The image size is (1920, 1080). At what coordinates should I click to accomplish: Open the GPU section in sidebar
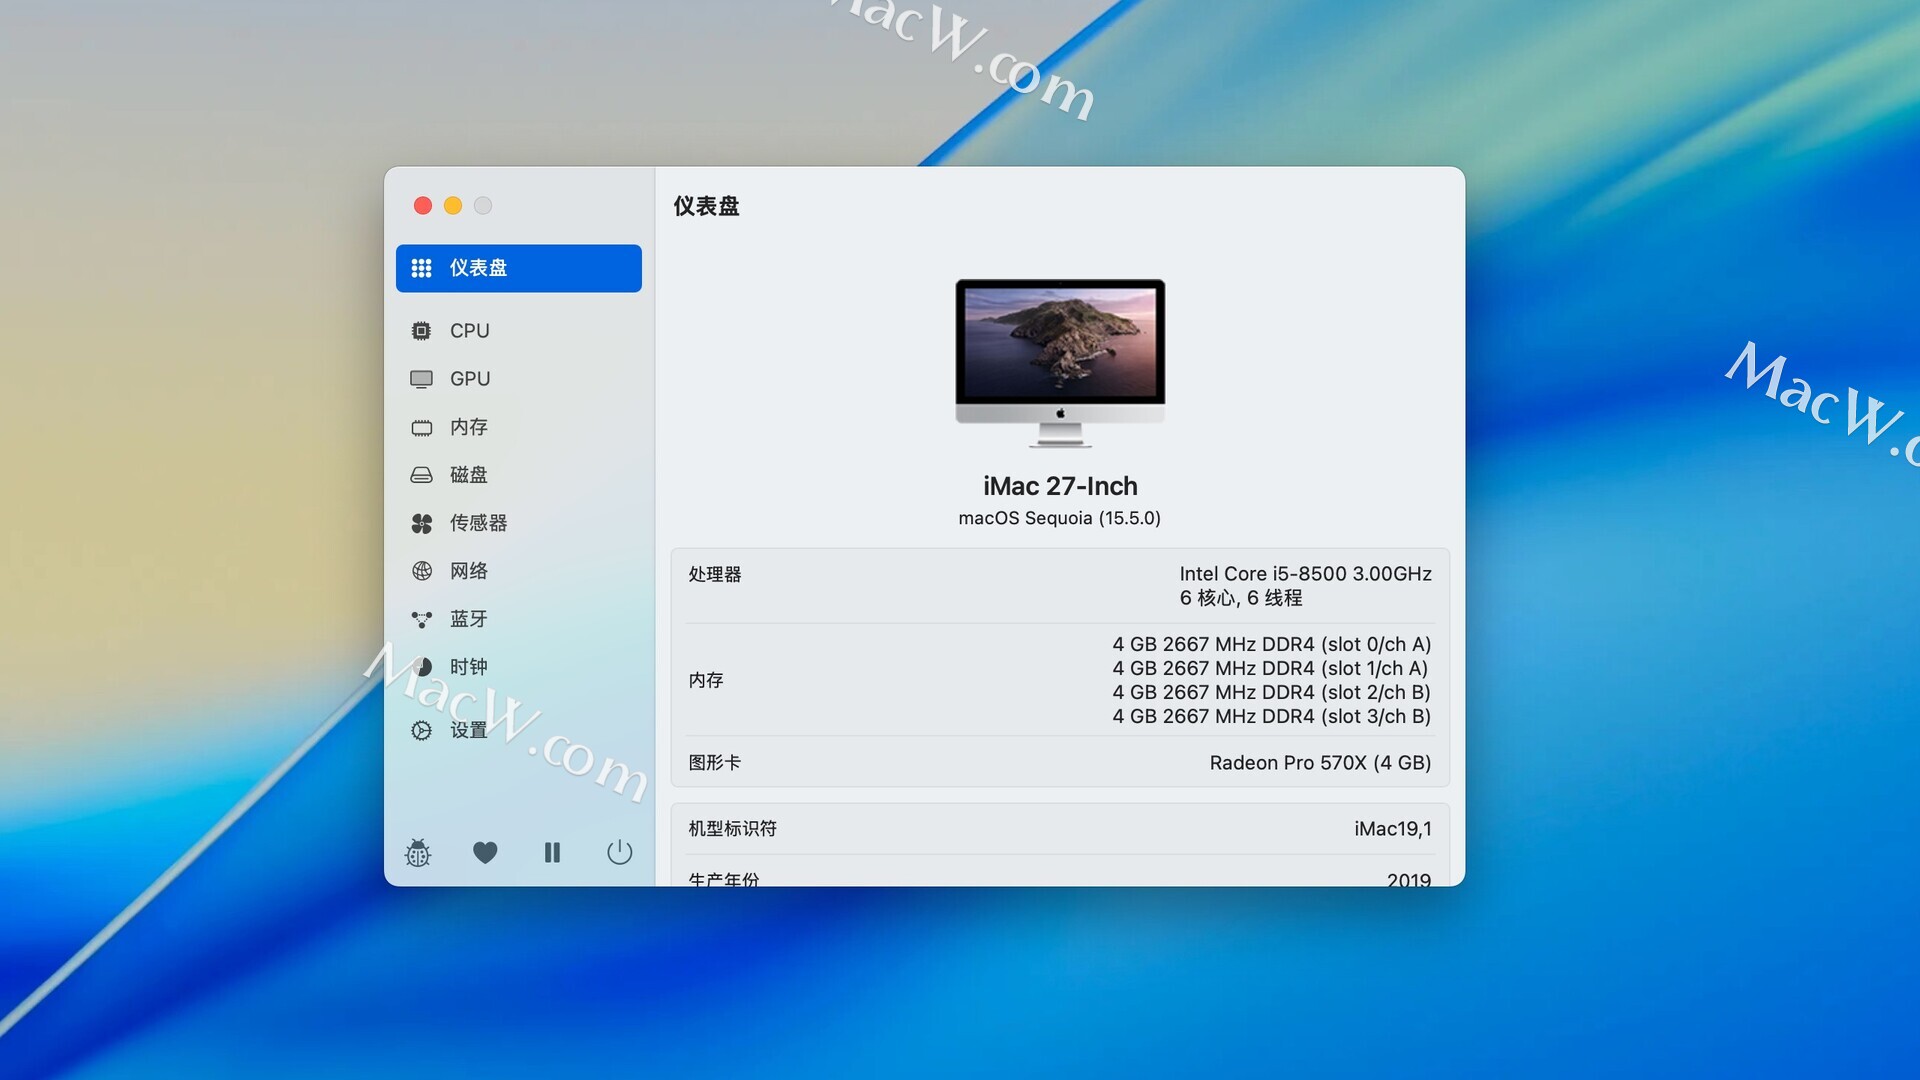[x=518, y=379]
